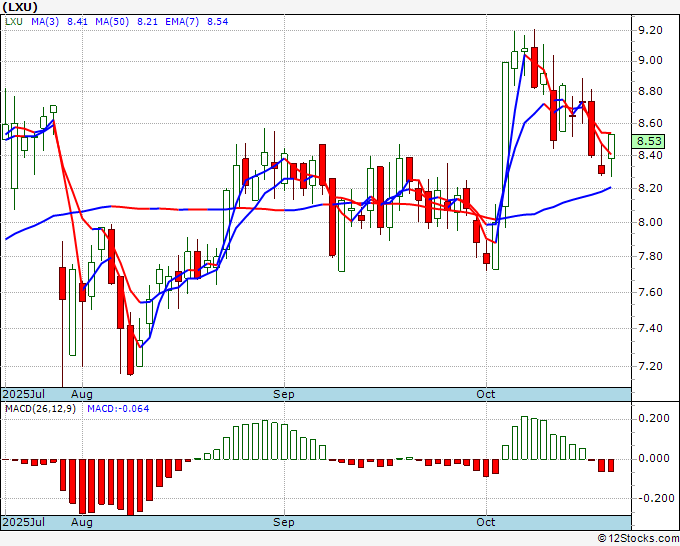Click Oct on the MACD timeline
The image size is (680, 546).
pos(485,522)
